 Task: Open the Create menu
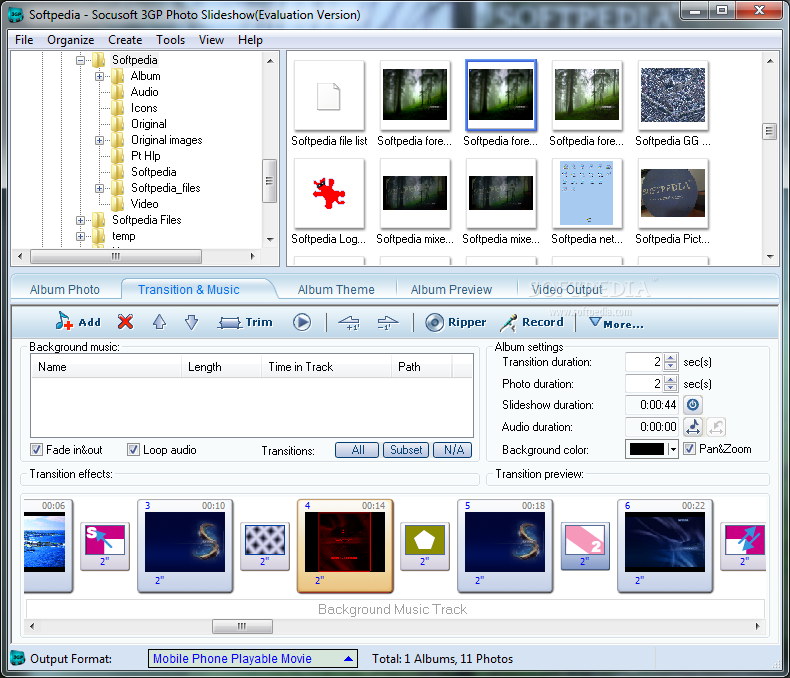tap(125, 40)
